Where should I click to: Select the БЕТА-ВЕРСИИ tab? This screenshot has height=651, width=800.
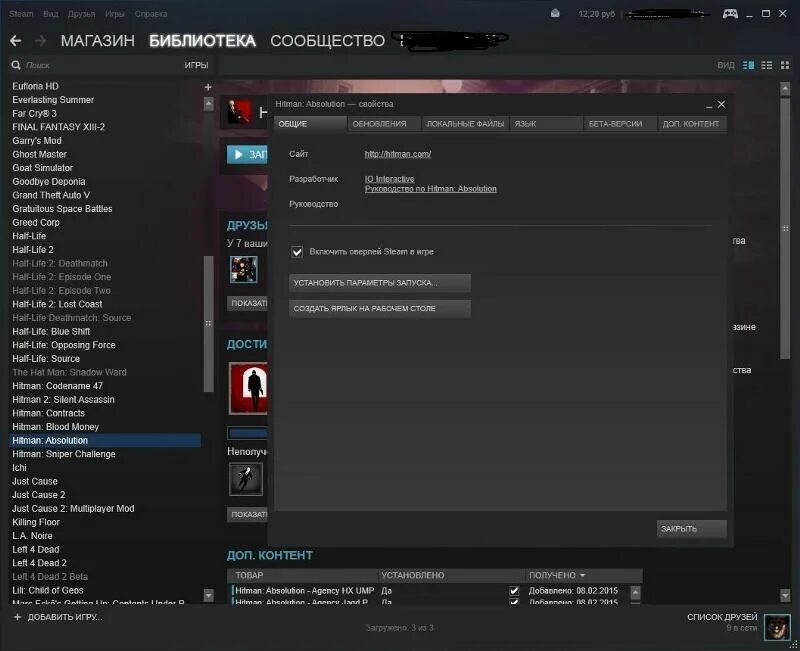620,124
